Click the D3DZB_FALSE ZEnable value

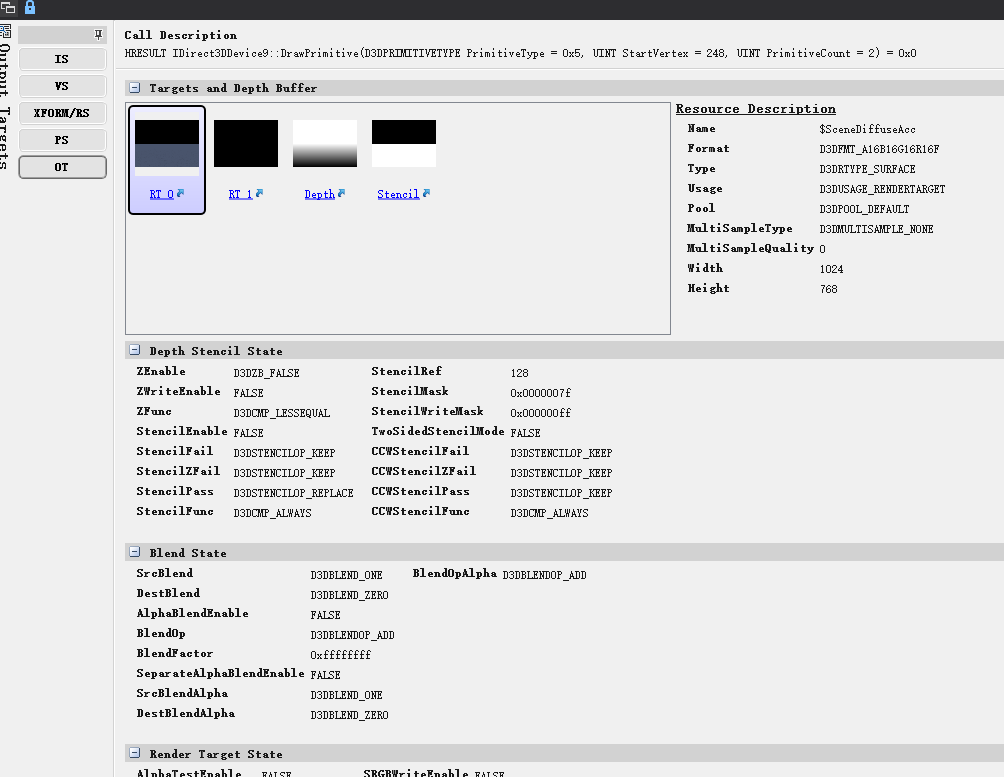point(266,373)
